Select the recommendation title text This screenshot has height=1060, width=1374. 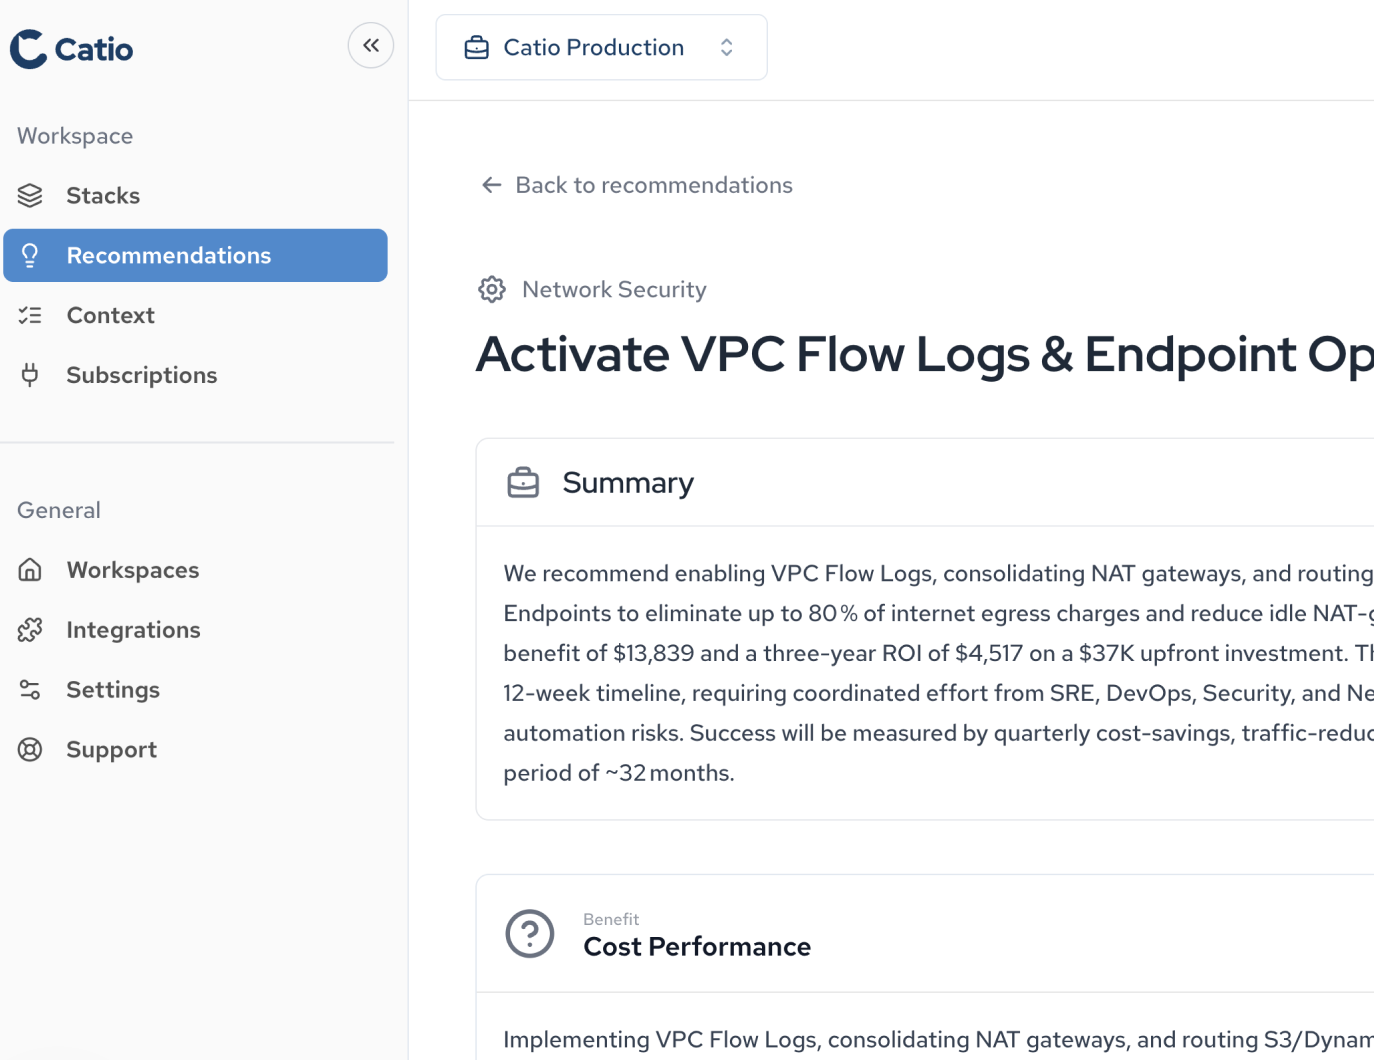tap(900, 354)
